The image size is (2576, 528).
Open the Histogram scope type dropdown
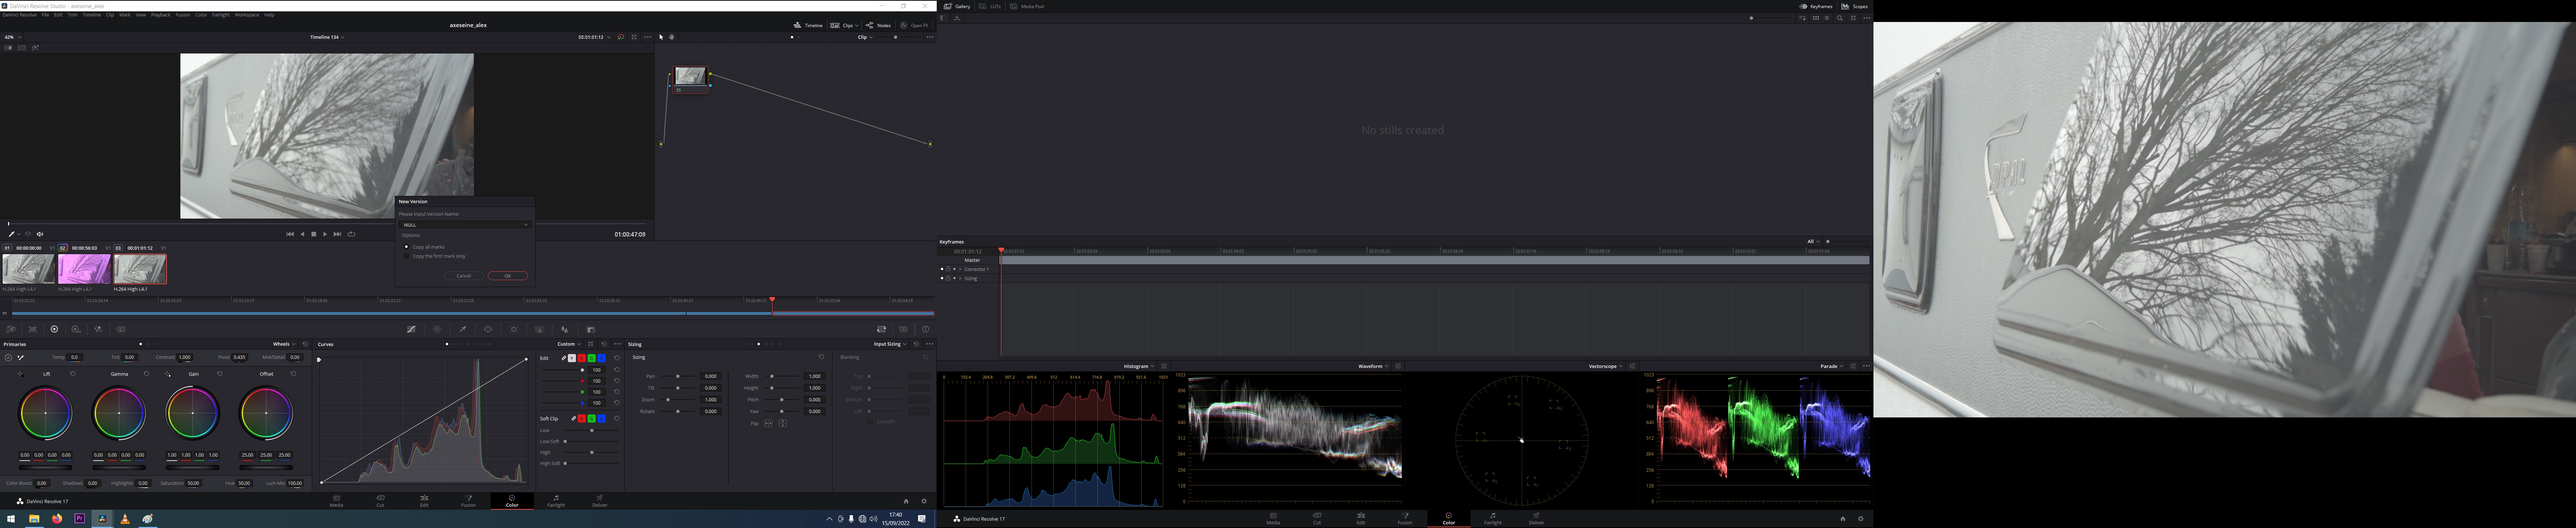1139,366
